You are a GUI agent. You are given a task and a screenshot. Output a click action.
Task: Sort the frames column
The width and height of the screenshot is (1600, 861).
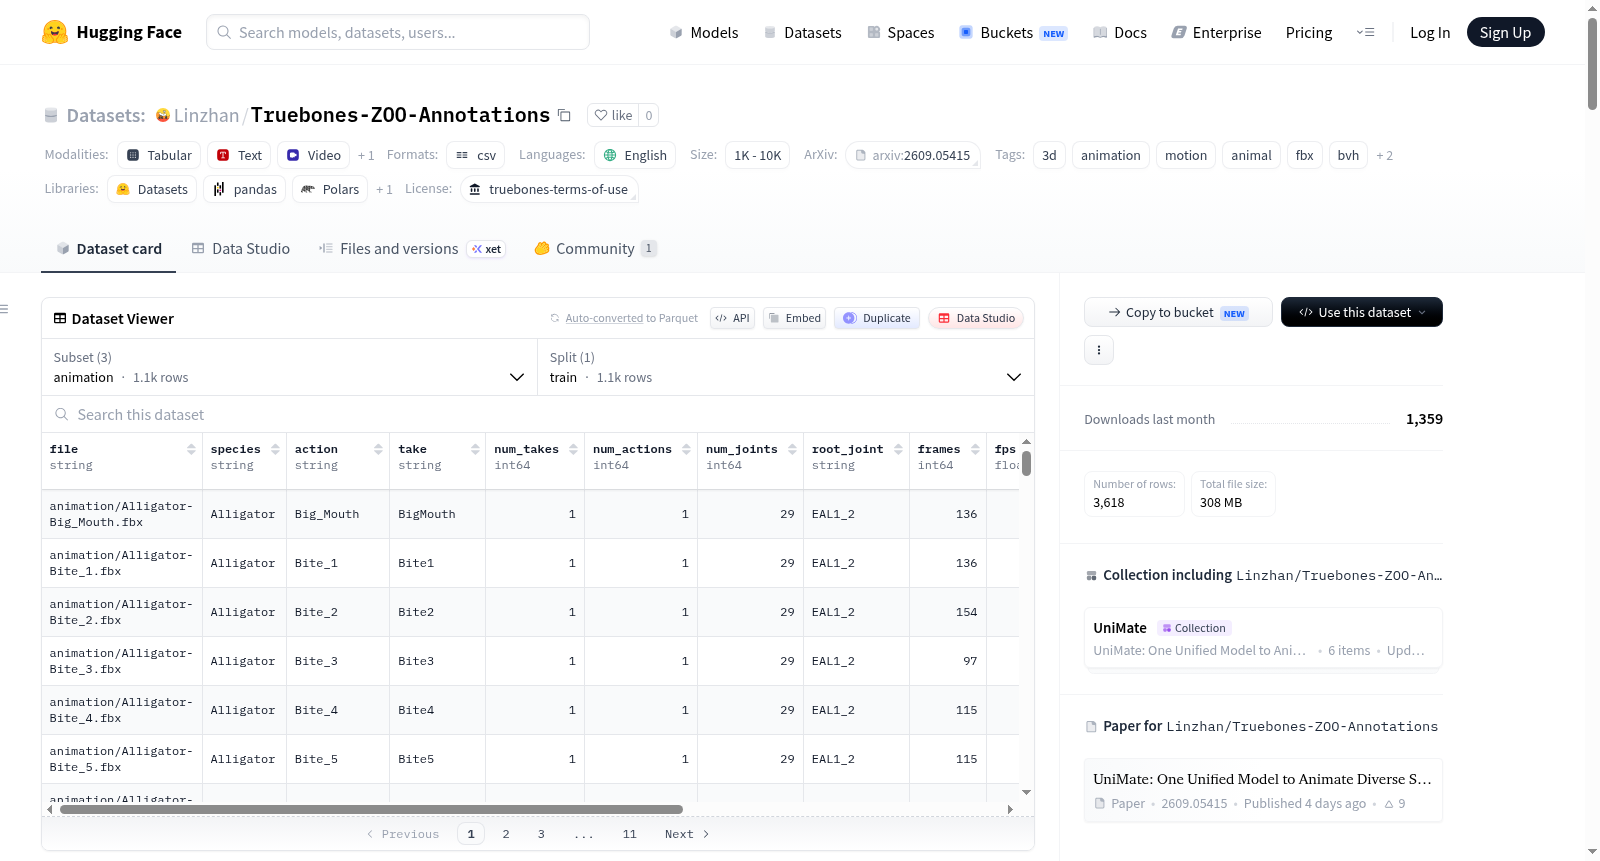coord(975,450)
